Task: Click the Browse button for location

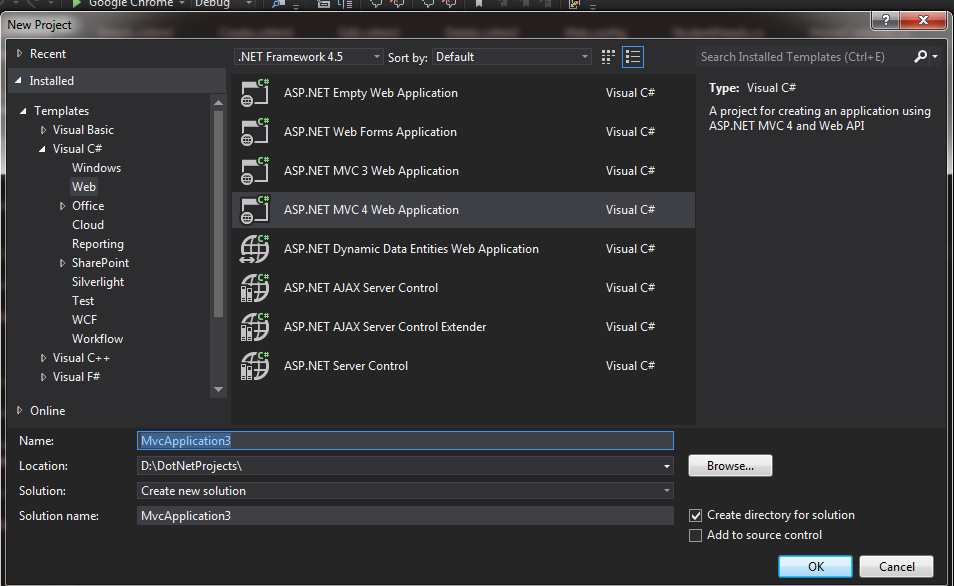Action: pos(729,465)
